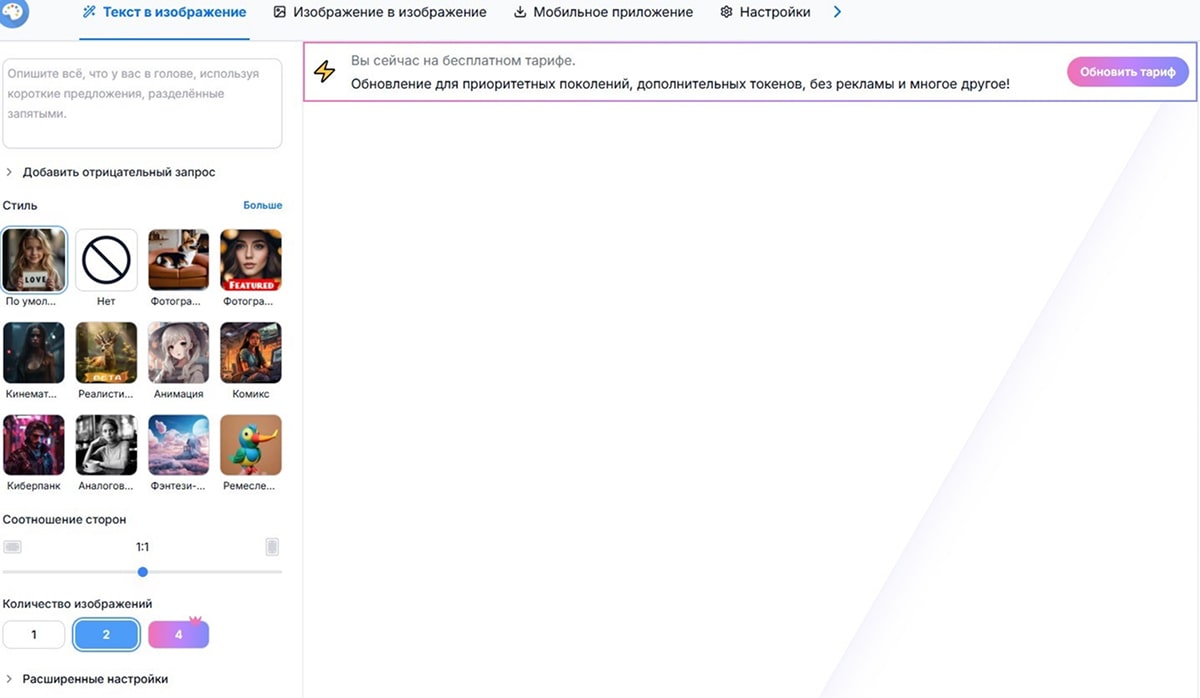
Task: Click the palette app logo icon
Action: [15, 12]
